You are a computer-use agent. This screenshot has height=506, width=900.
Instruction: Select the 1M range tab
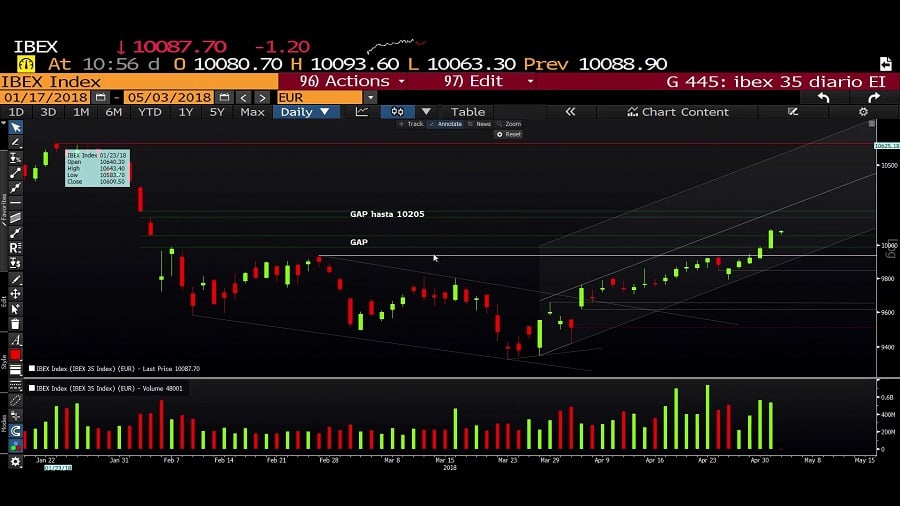click(81, 112)
